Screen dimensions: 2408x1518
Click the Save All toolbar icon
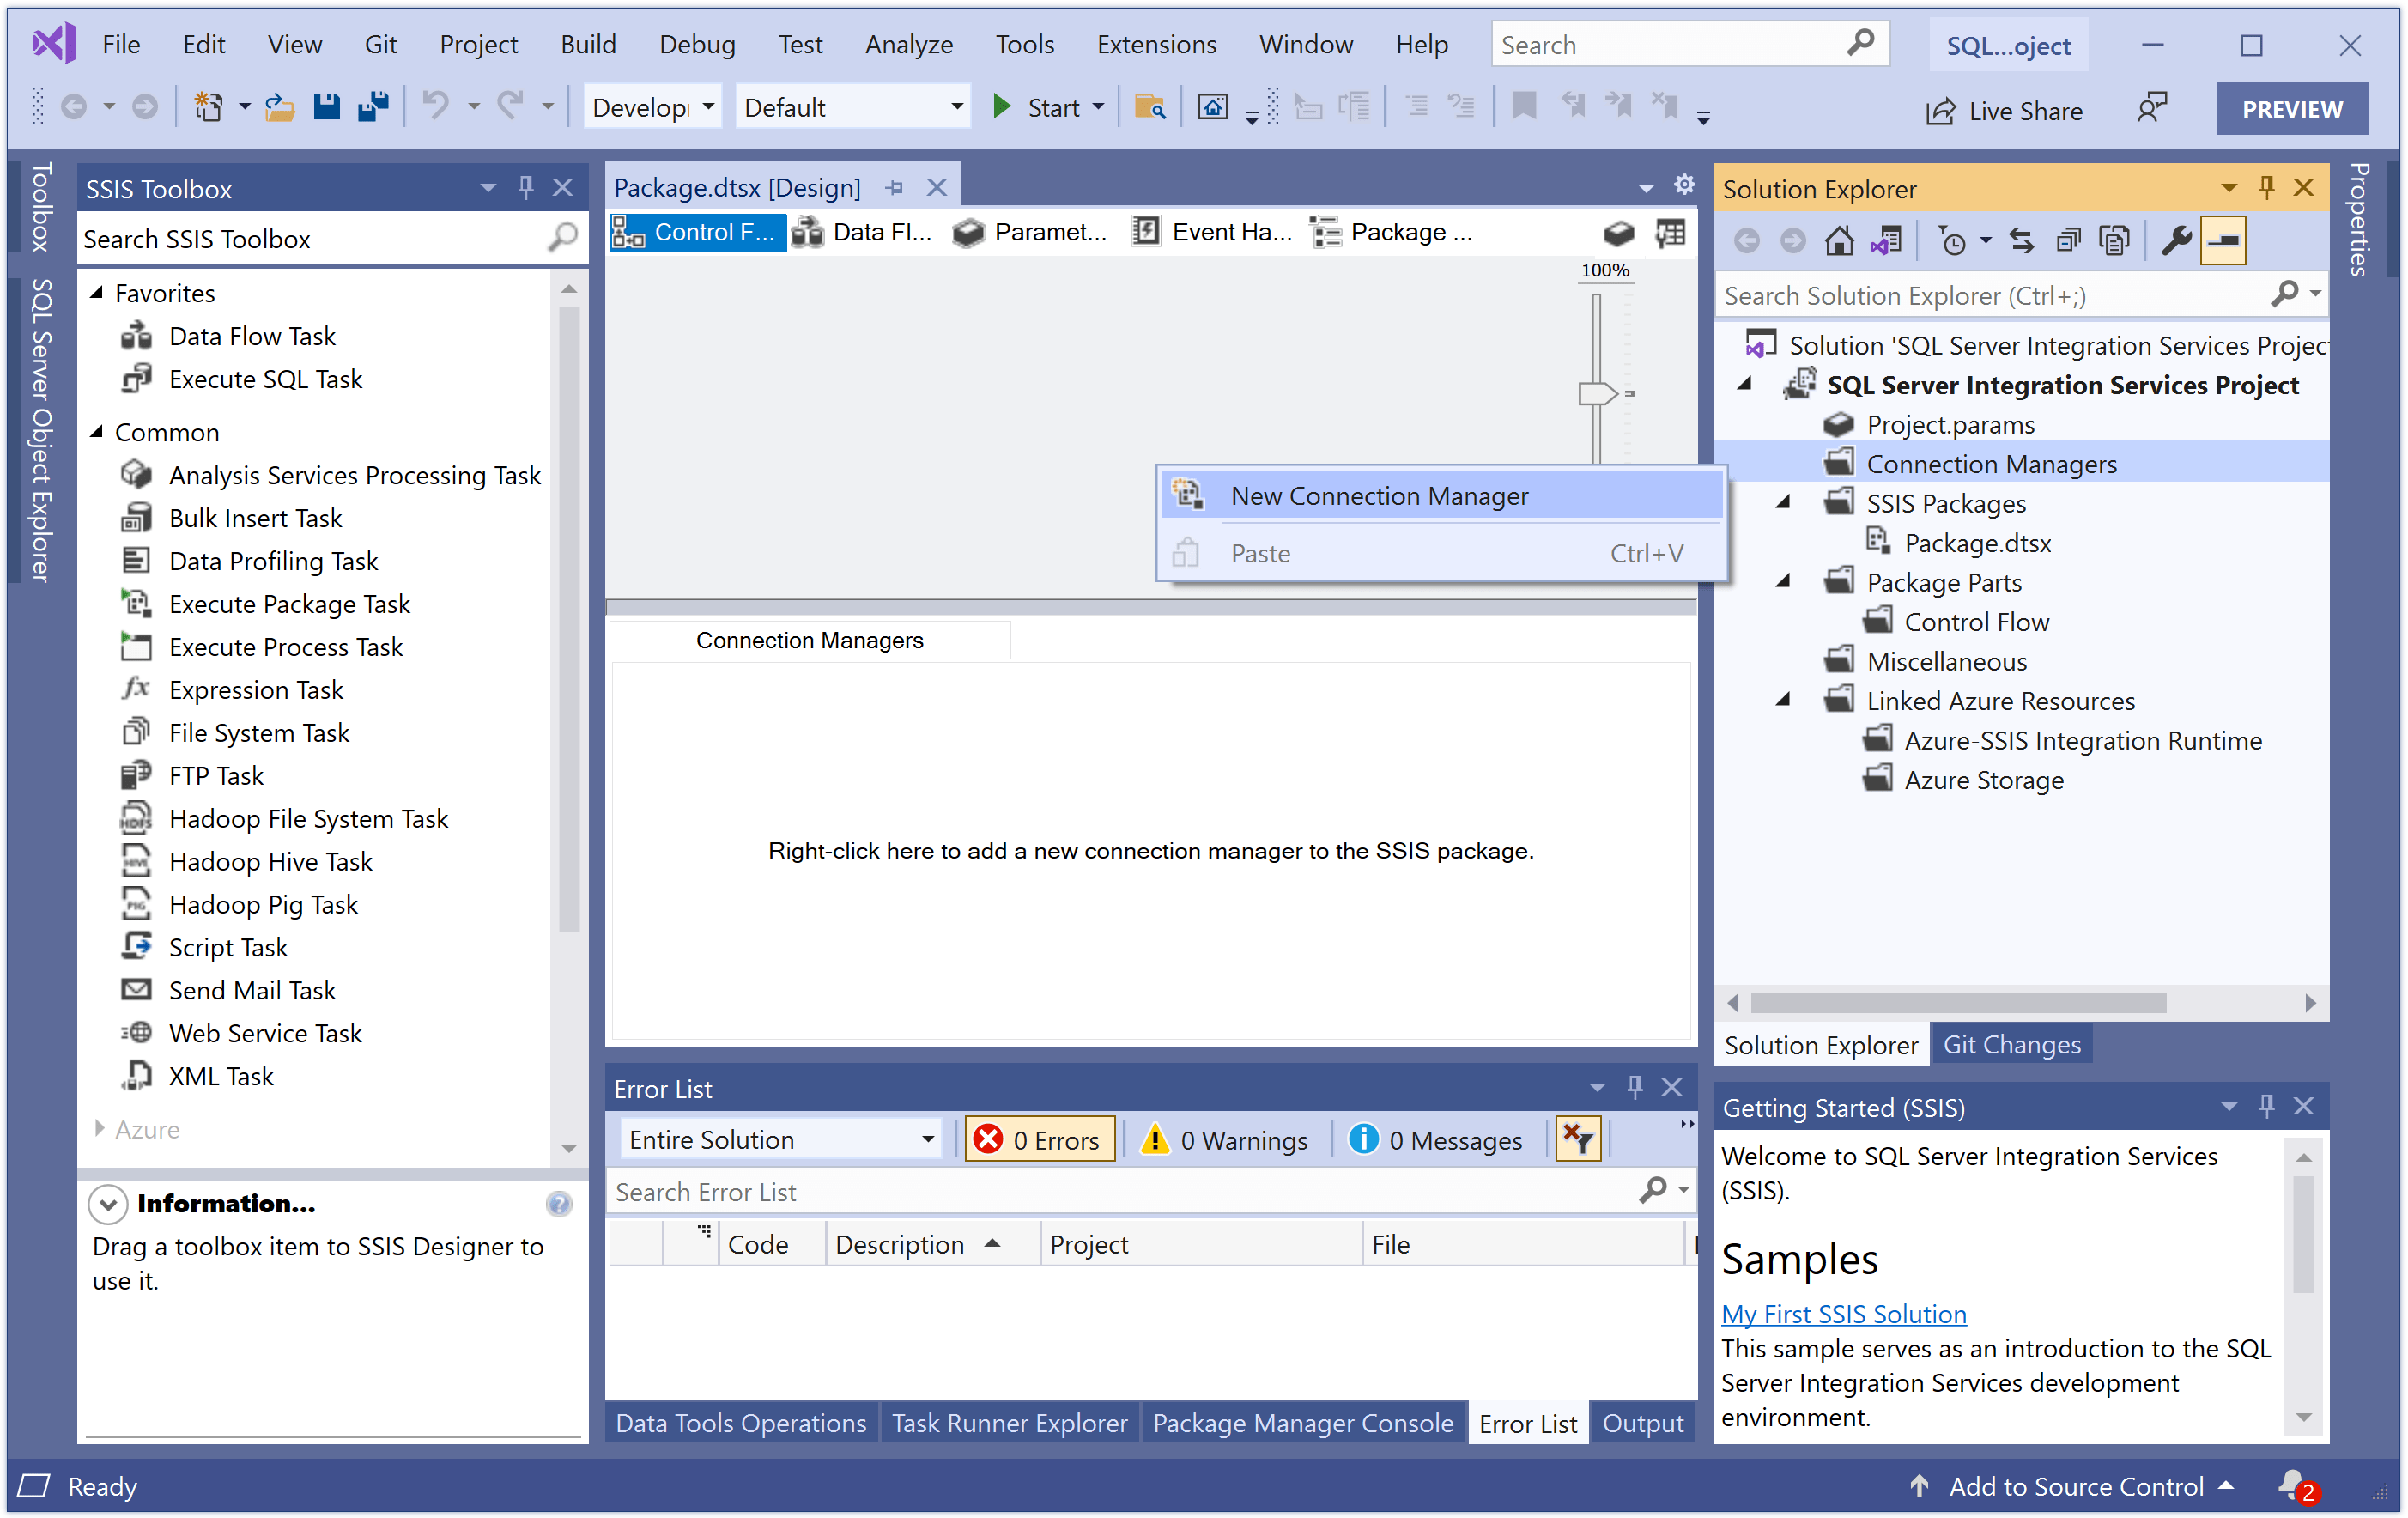click(x=373, y=106)
